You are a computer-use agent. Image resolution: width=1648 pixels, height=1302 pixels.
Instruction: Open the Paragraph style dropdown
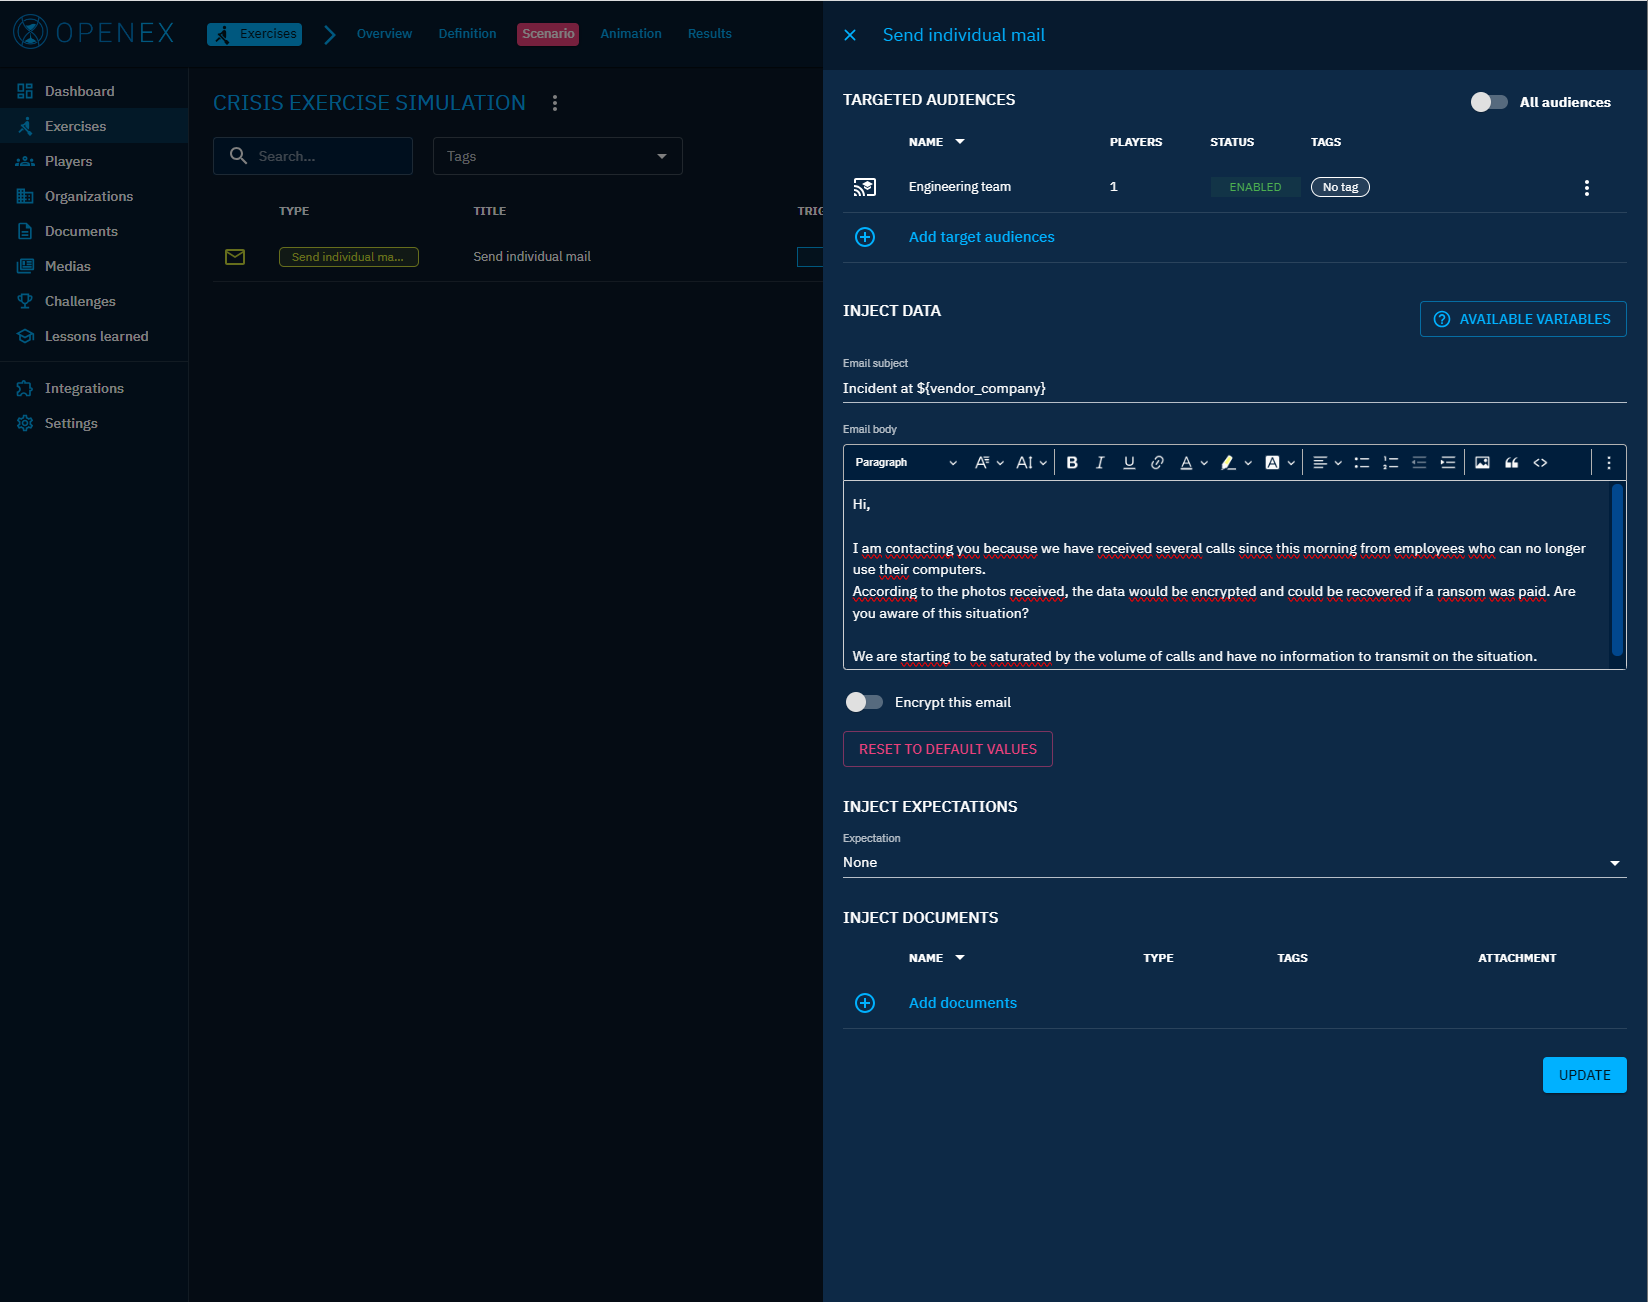click(x=905, y=463)
